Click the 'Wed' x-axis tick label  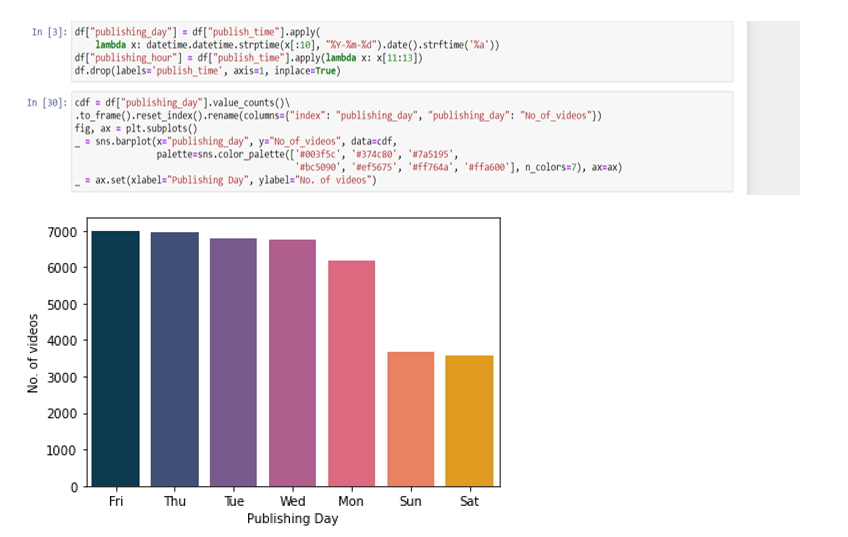coord(293,501)
